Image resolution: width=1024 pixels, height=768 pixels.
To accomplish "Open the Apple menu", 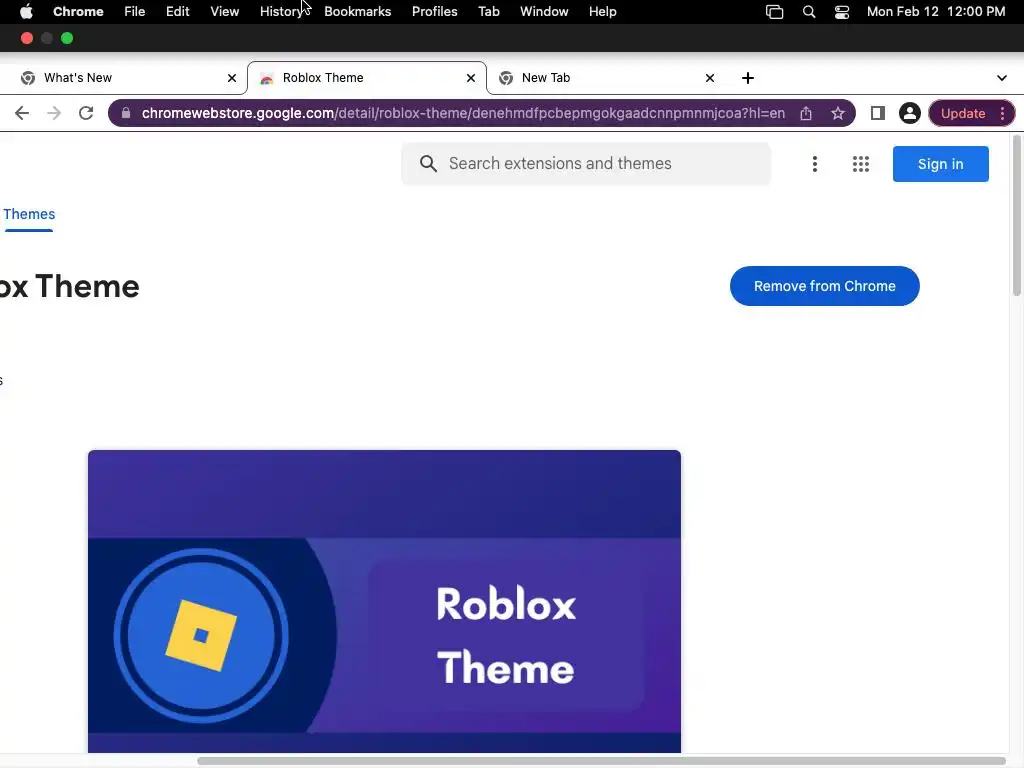I will [x=26, y=12].
